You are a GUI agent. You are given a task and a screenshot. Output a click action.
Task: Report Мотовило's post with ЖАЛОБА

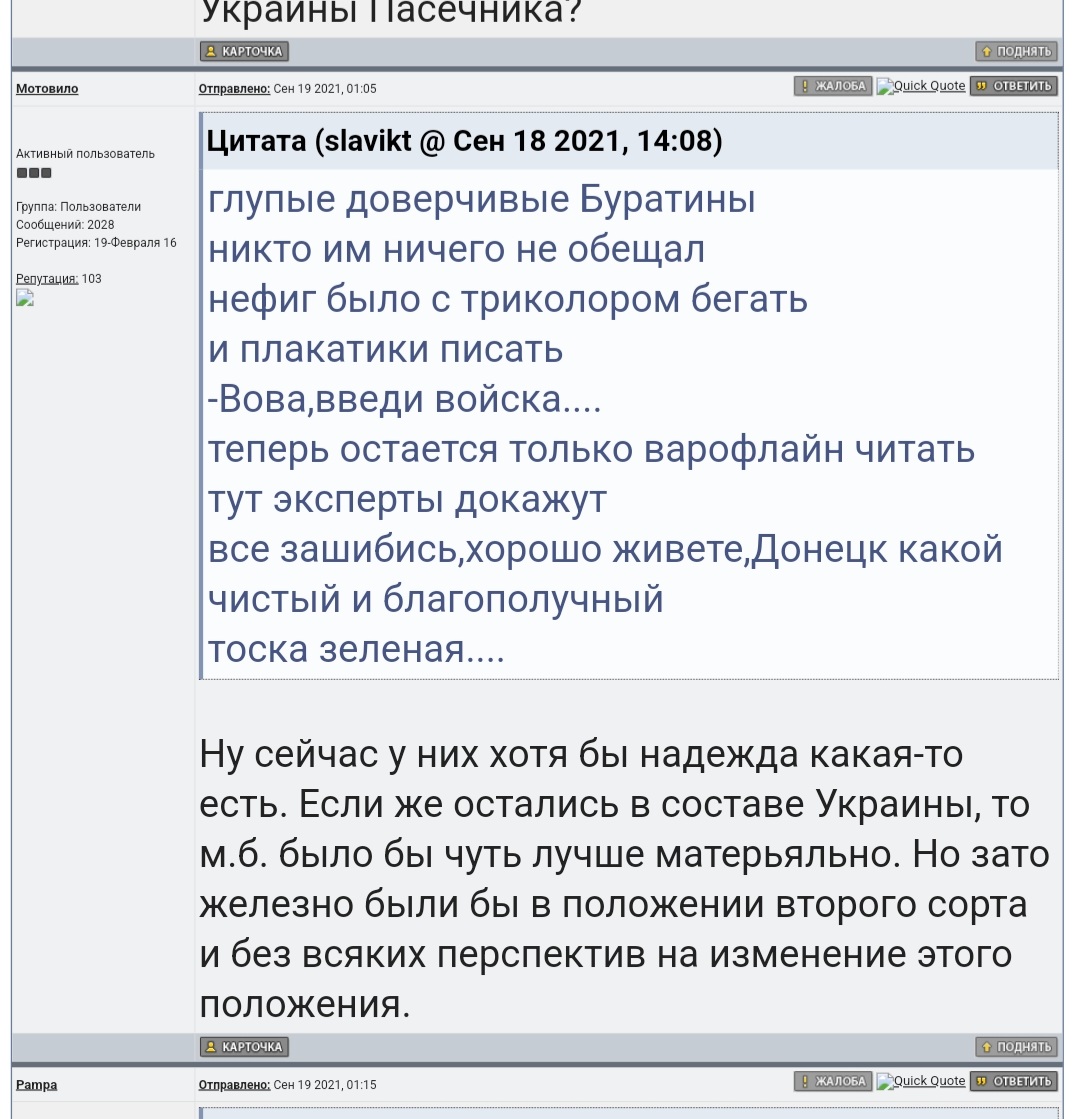pyautogui.click(x=833, y=86)
